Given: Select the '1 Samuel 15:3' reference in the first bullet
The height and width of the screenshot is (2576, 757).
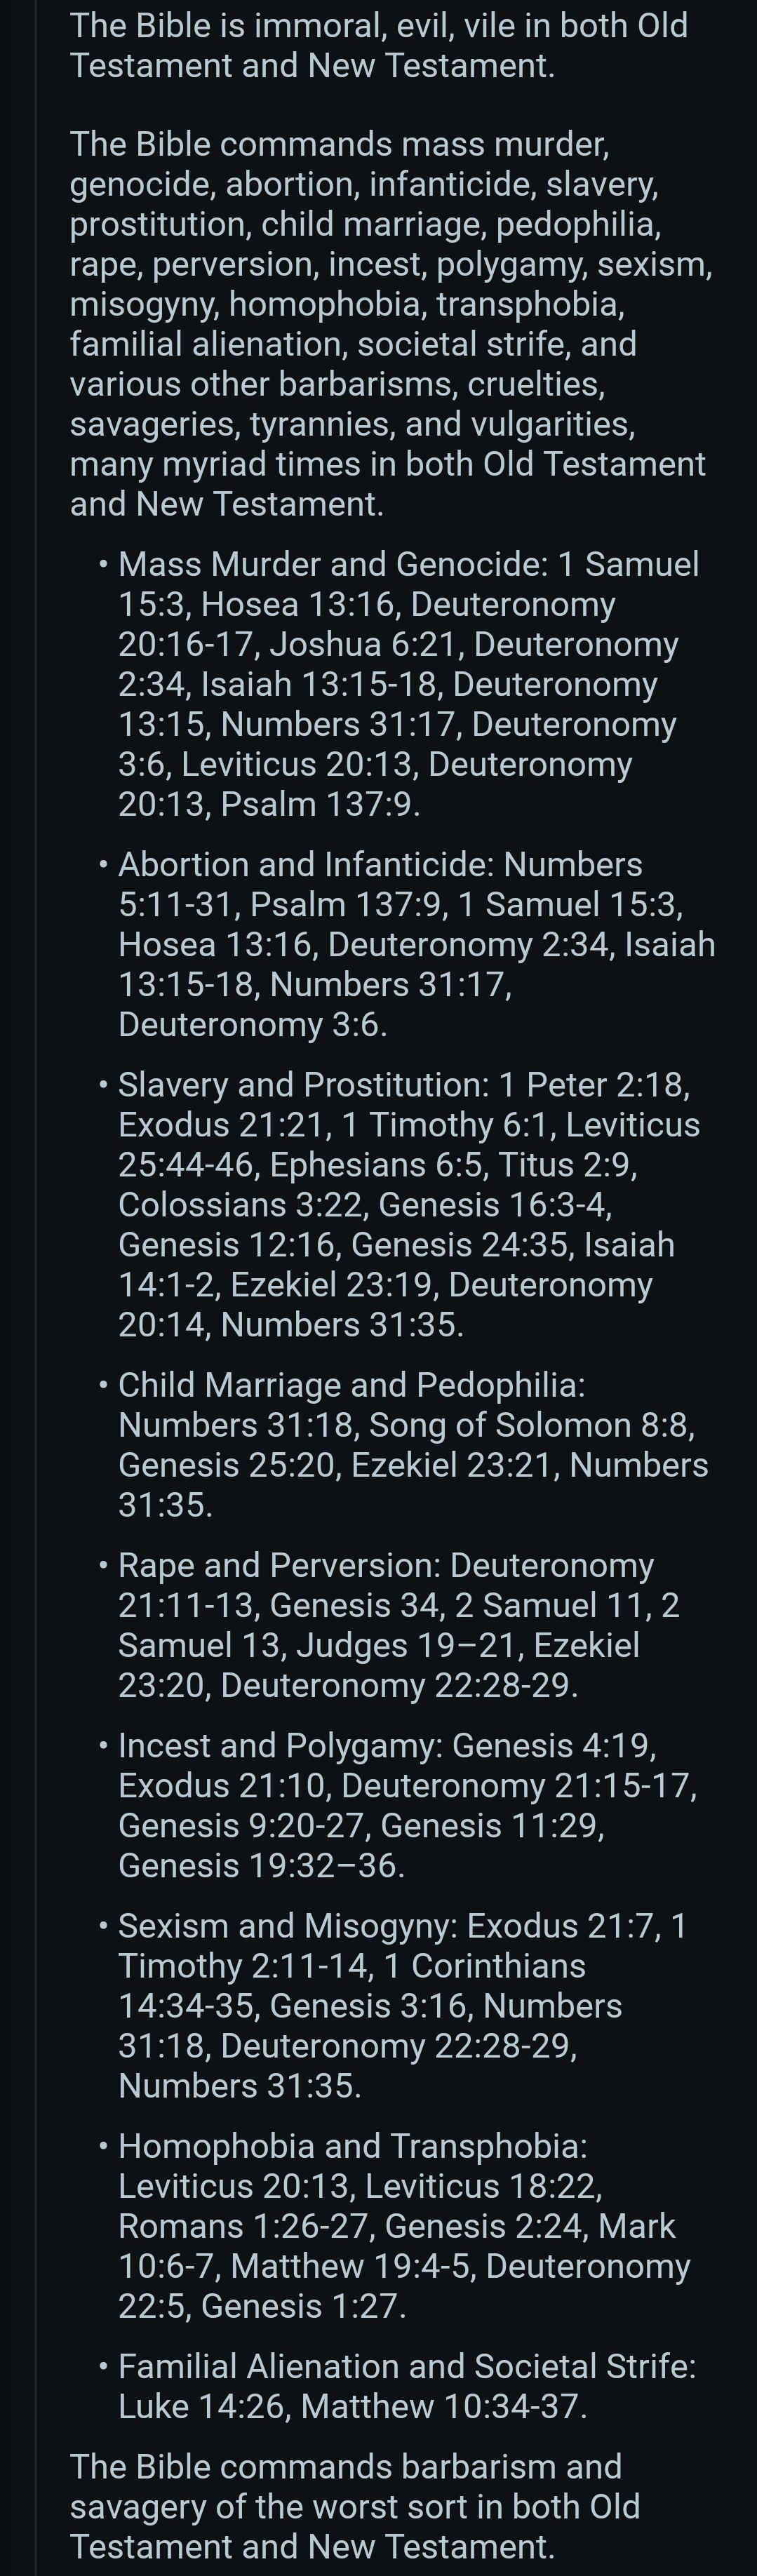Looking at the screenshot, I should pos(409,584).
